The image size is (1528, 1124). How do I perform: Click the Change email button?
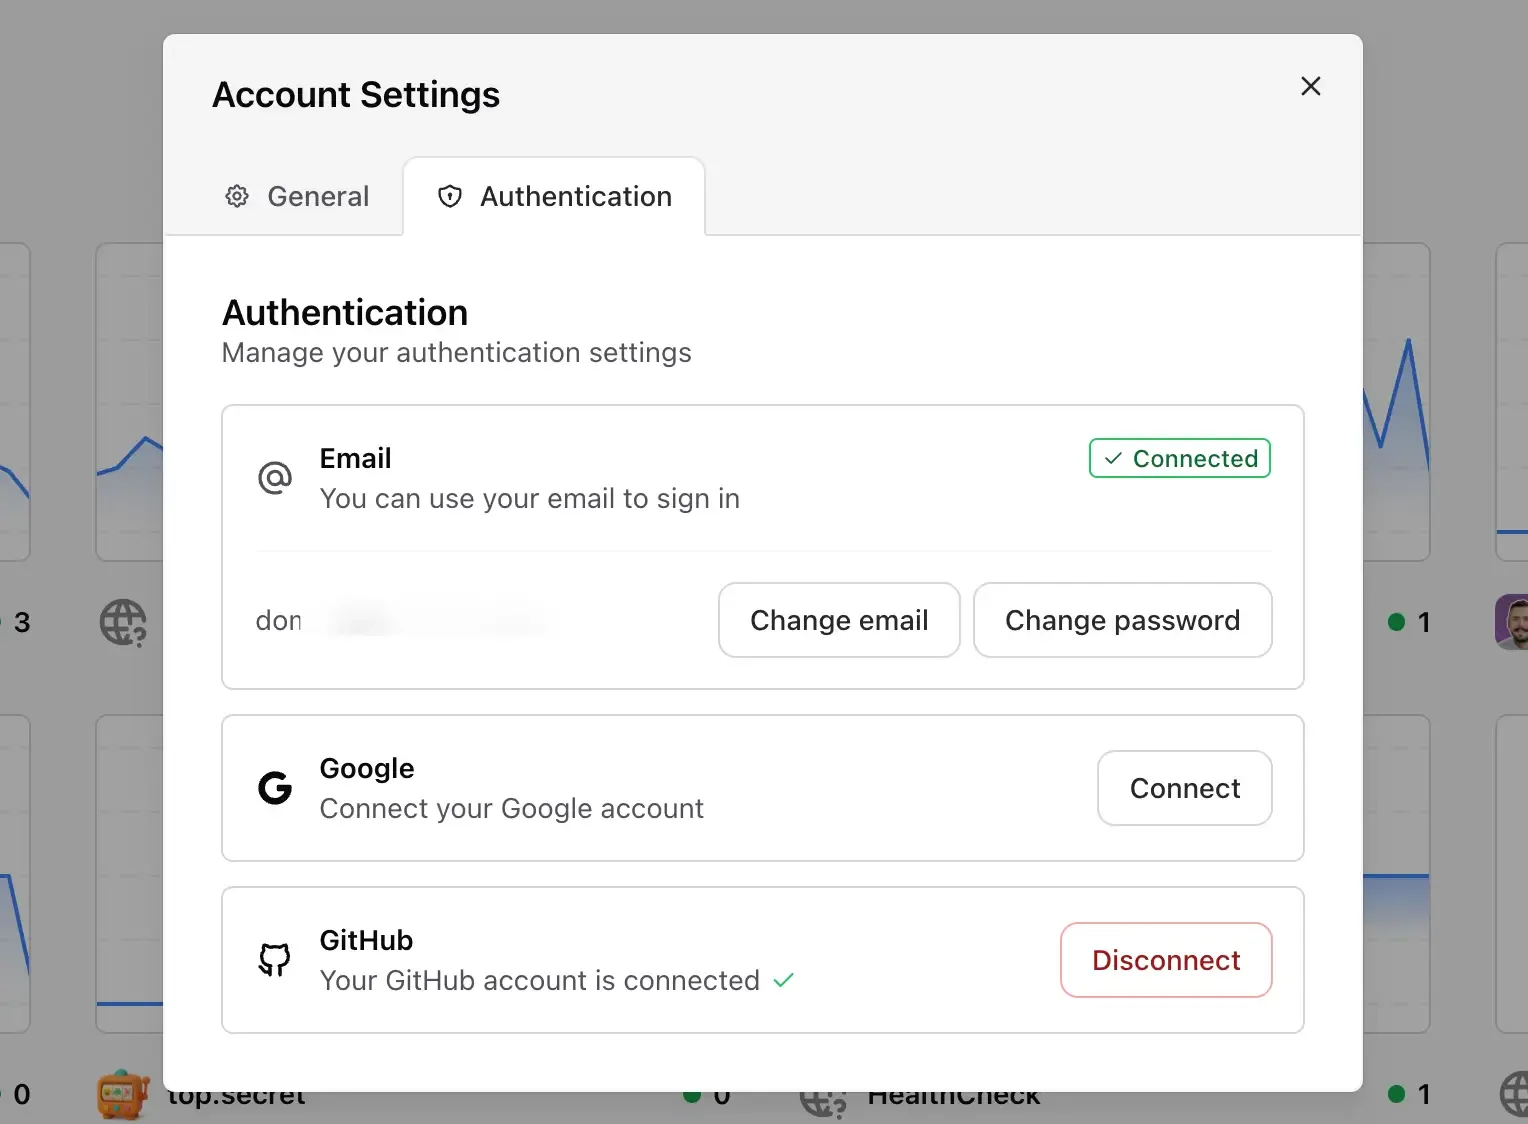(x=839, y=620)
